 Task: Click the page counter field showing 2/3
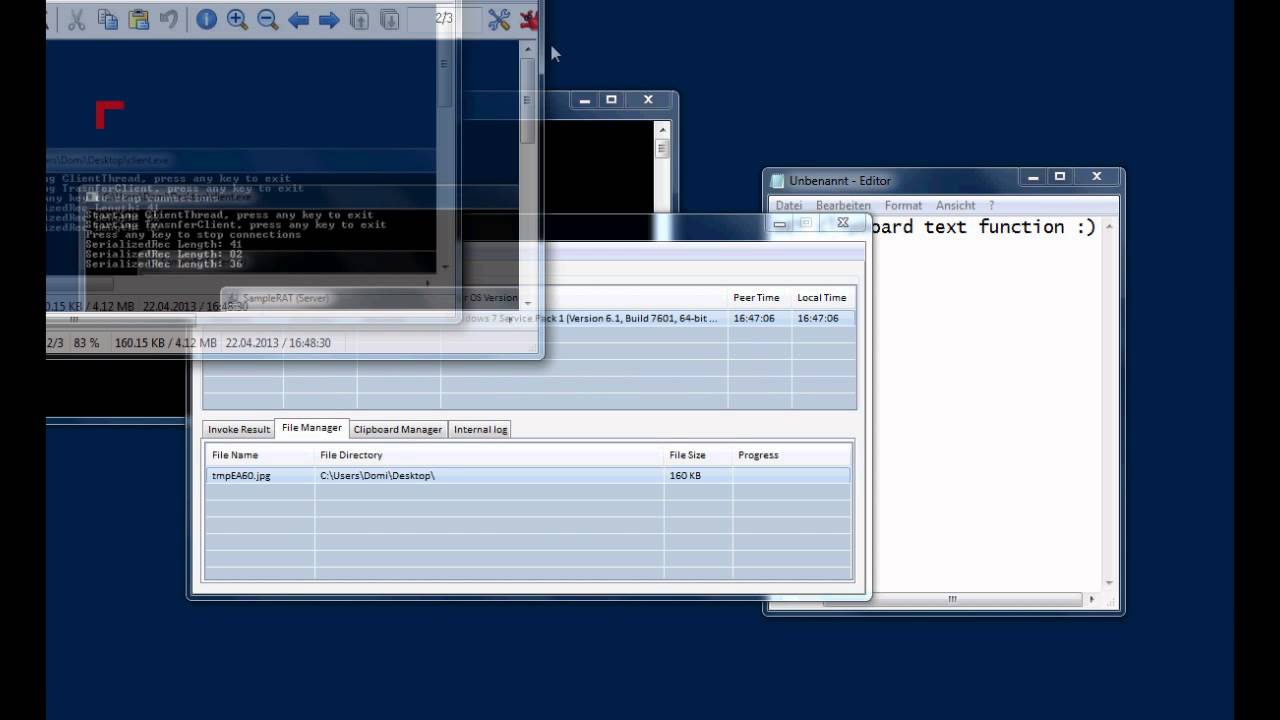point(445,19)
